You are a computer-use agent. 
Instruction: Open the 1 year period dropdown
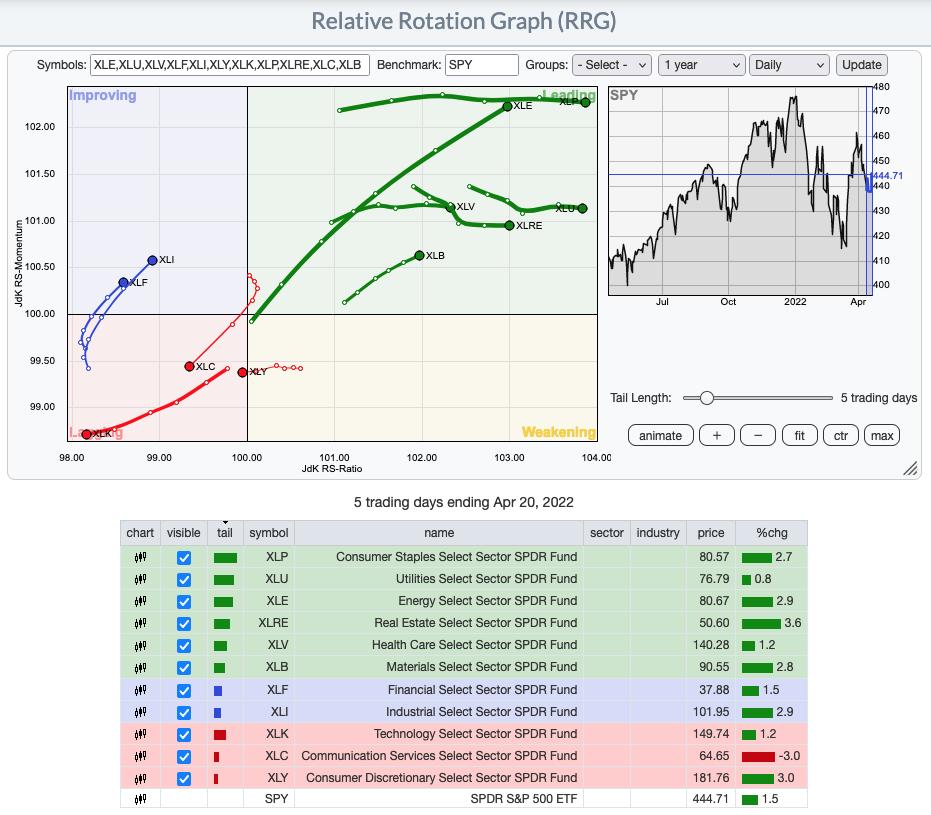coord(702,65)
